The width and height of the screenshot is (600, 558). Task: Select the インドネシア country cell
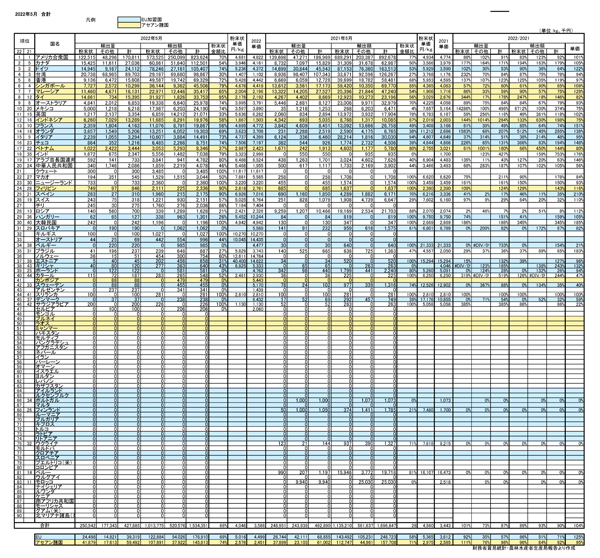point(55,120)
